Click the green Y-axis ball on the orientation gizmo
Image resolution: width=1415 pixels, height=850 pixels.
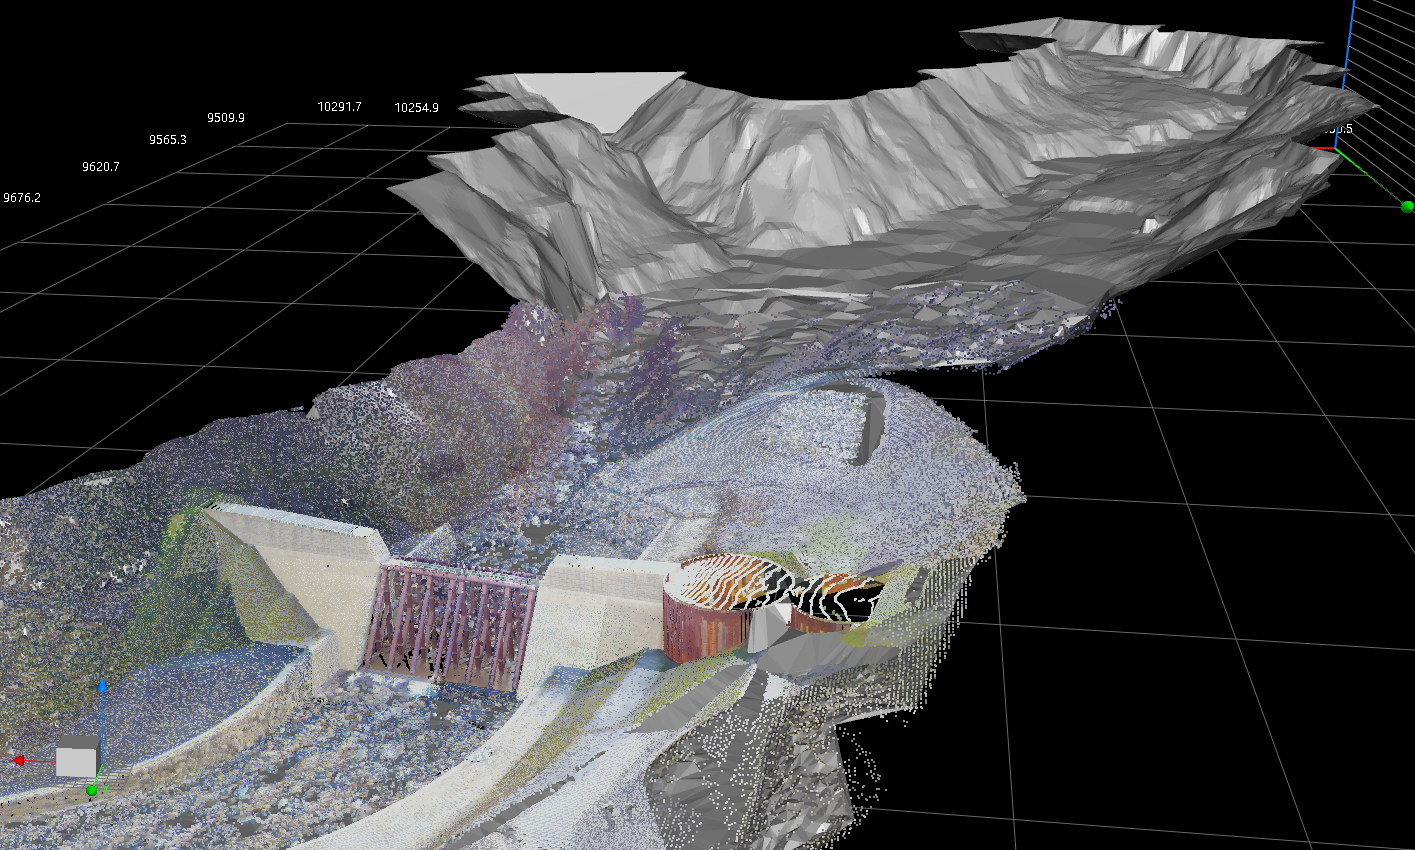[x=92, y=791]
